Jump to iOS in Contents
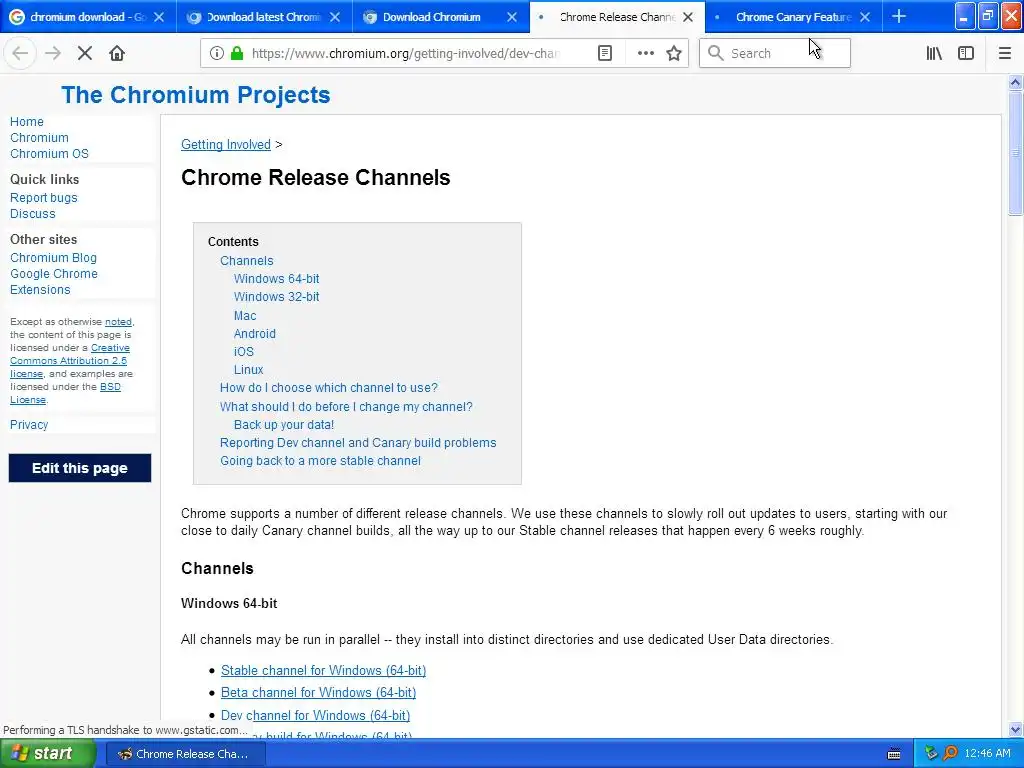Screen dimensions: 1024x768 click(x=244, y=351)
